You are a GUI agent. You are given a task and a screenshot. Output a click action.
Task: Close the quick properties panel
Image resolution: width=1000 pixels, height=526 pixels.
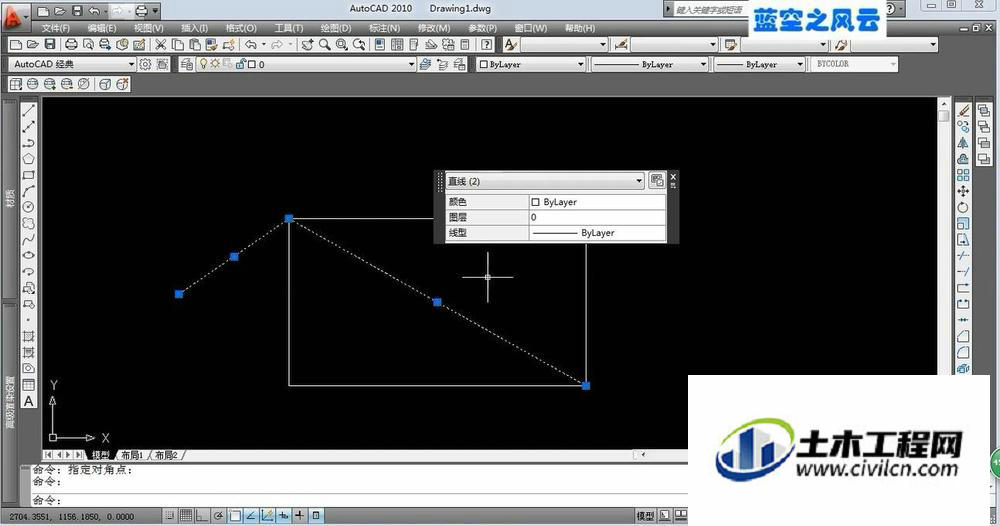(673, 177)
